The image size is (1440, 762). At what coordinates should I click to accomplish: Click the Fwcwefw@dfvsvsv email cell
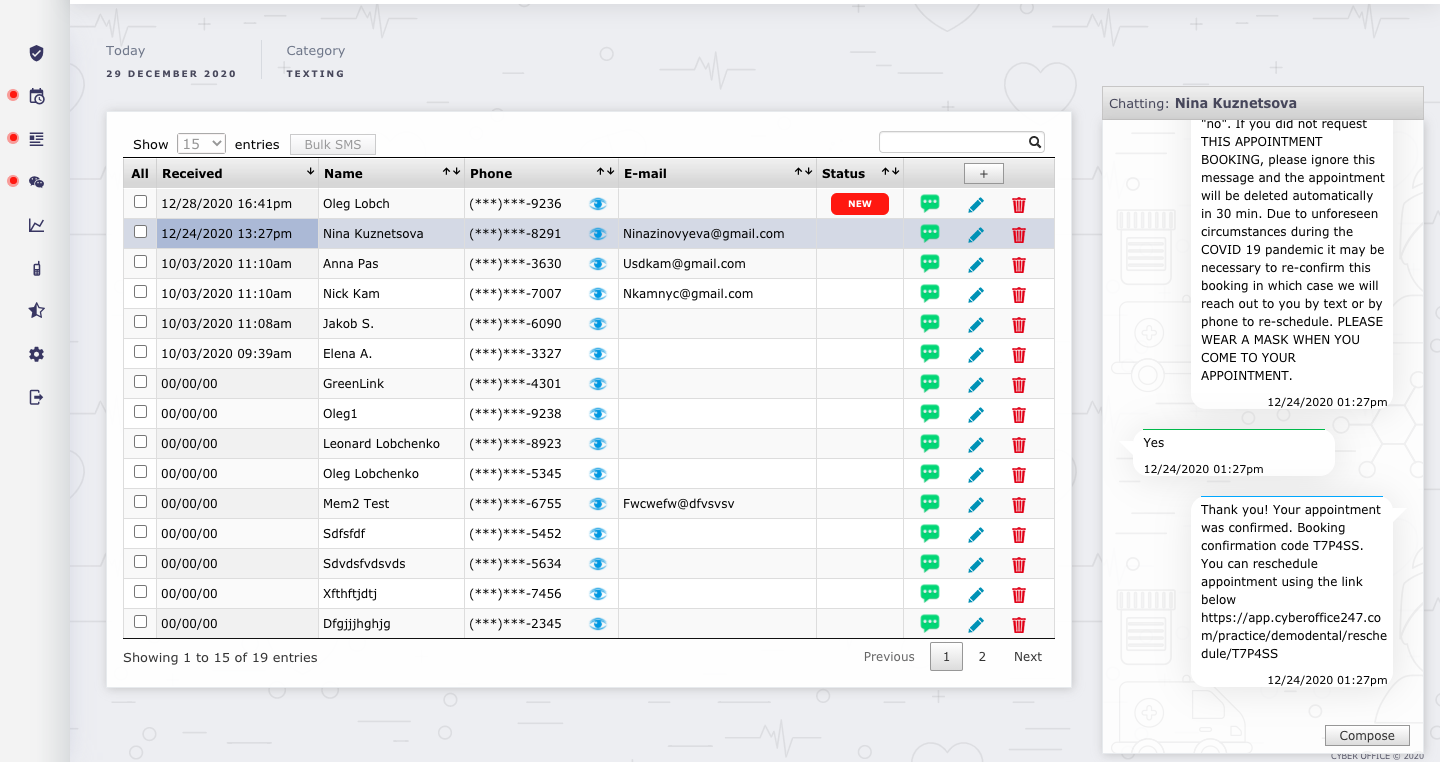coord(717,503)
